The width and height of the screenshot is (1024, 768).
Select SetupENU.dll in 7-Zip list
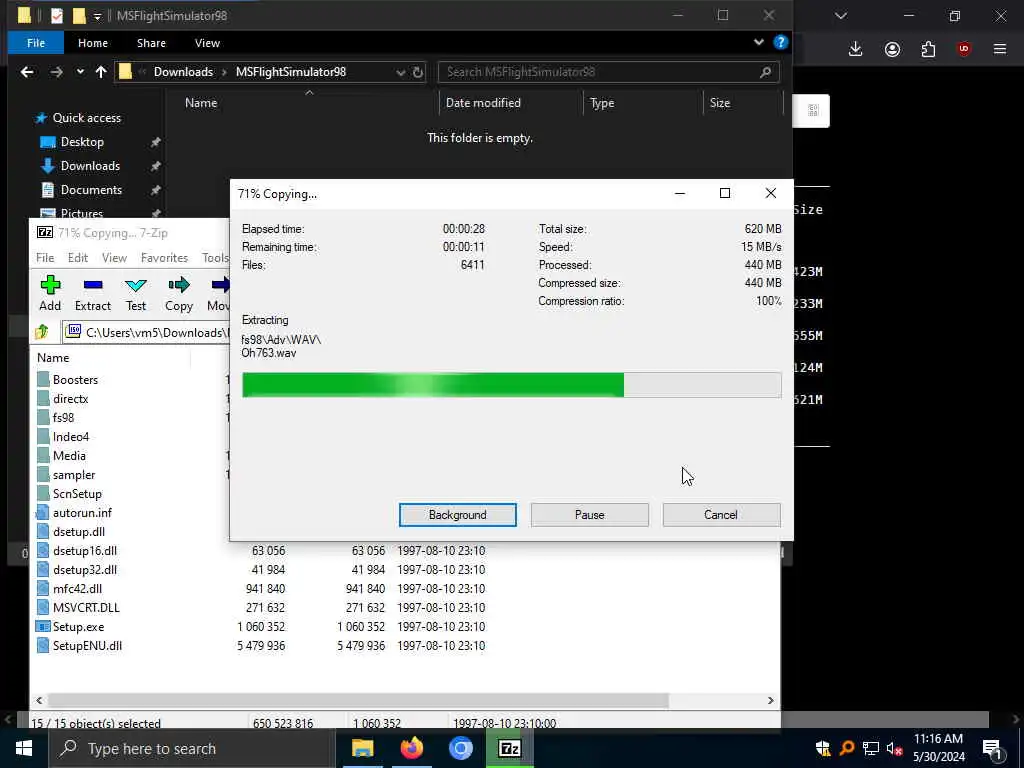[87, 646]
